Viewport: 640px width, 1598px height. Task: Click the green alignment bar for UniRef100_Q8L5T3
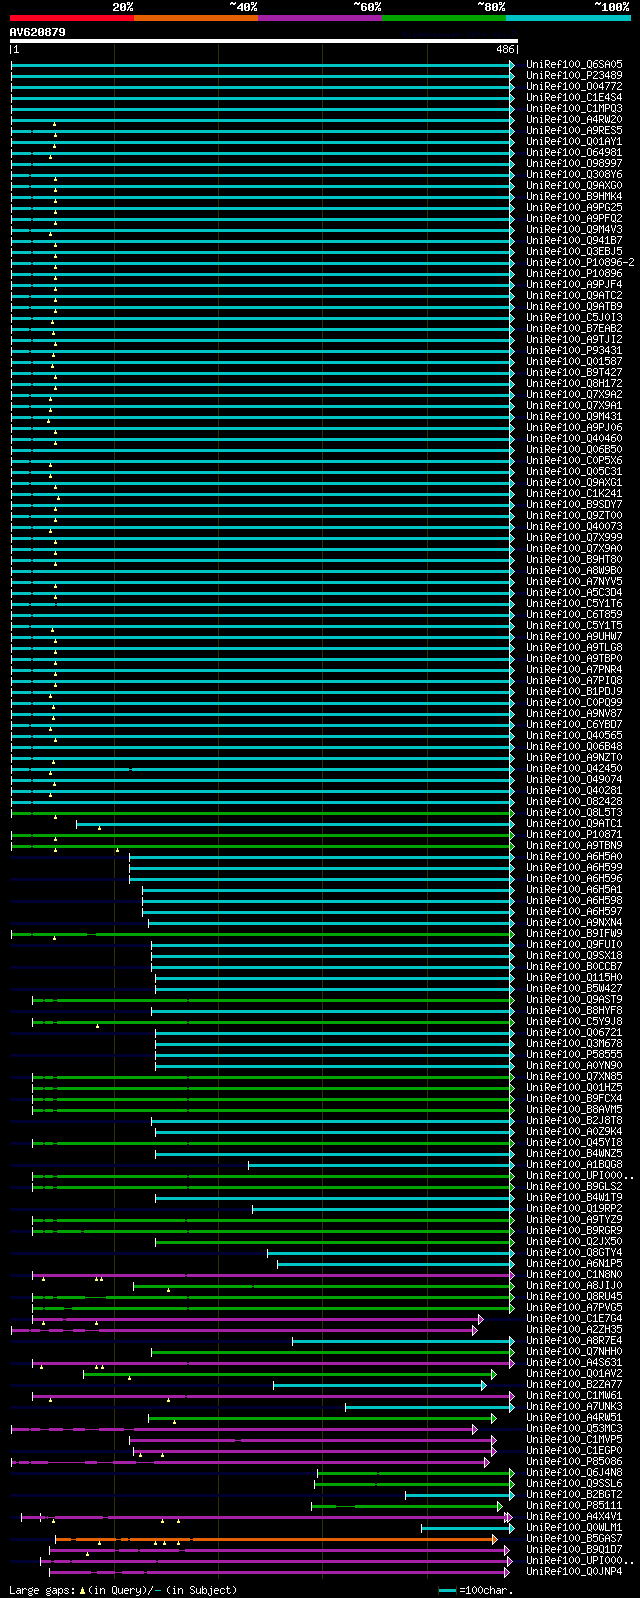pos(263,812)
